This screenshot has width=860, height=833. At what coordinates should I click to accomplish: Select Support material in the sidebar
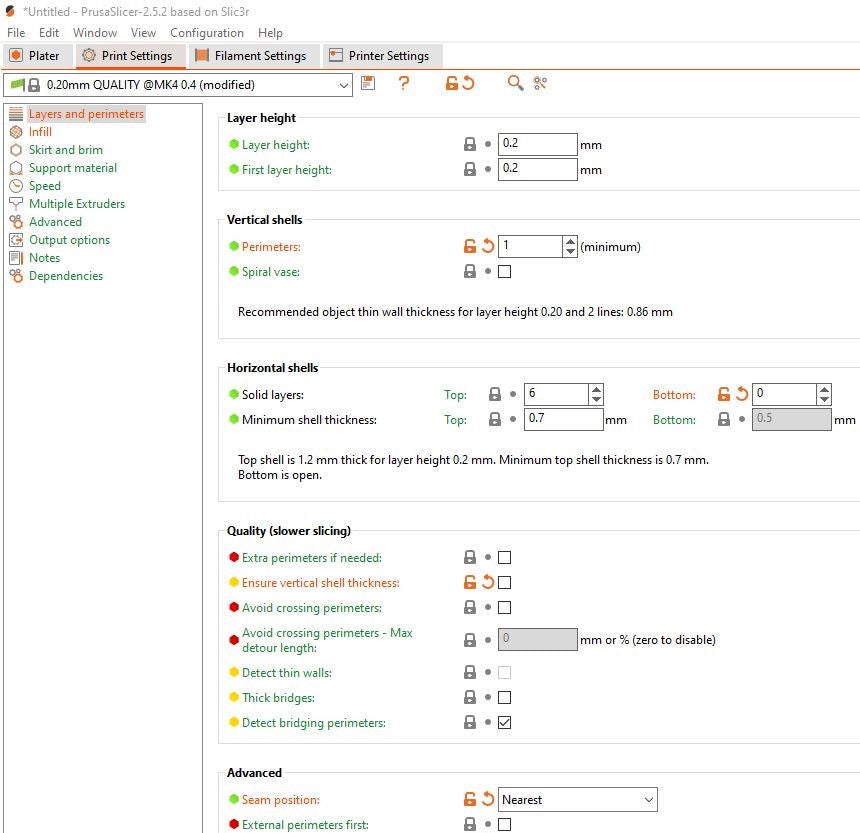click(73, 168)
